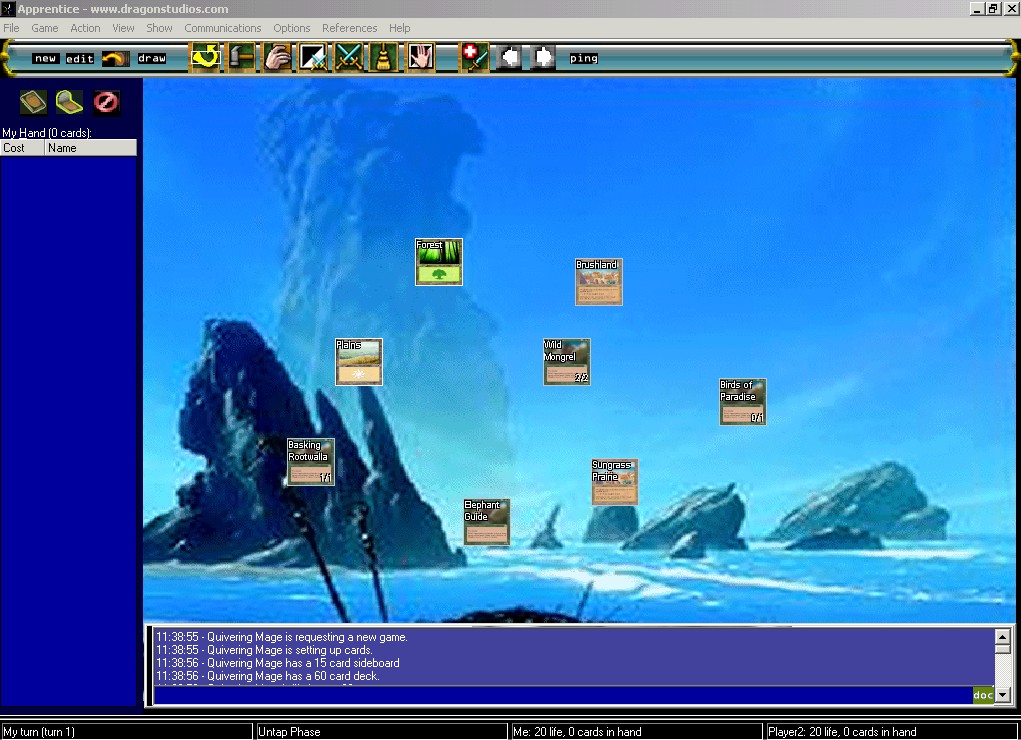Open the Game menu
The height and width of the screenshot is (740, 1021).
[x=44, y=28]
